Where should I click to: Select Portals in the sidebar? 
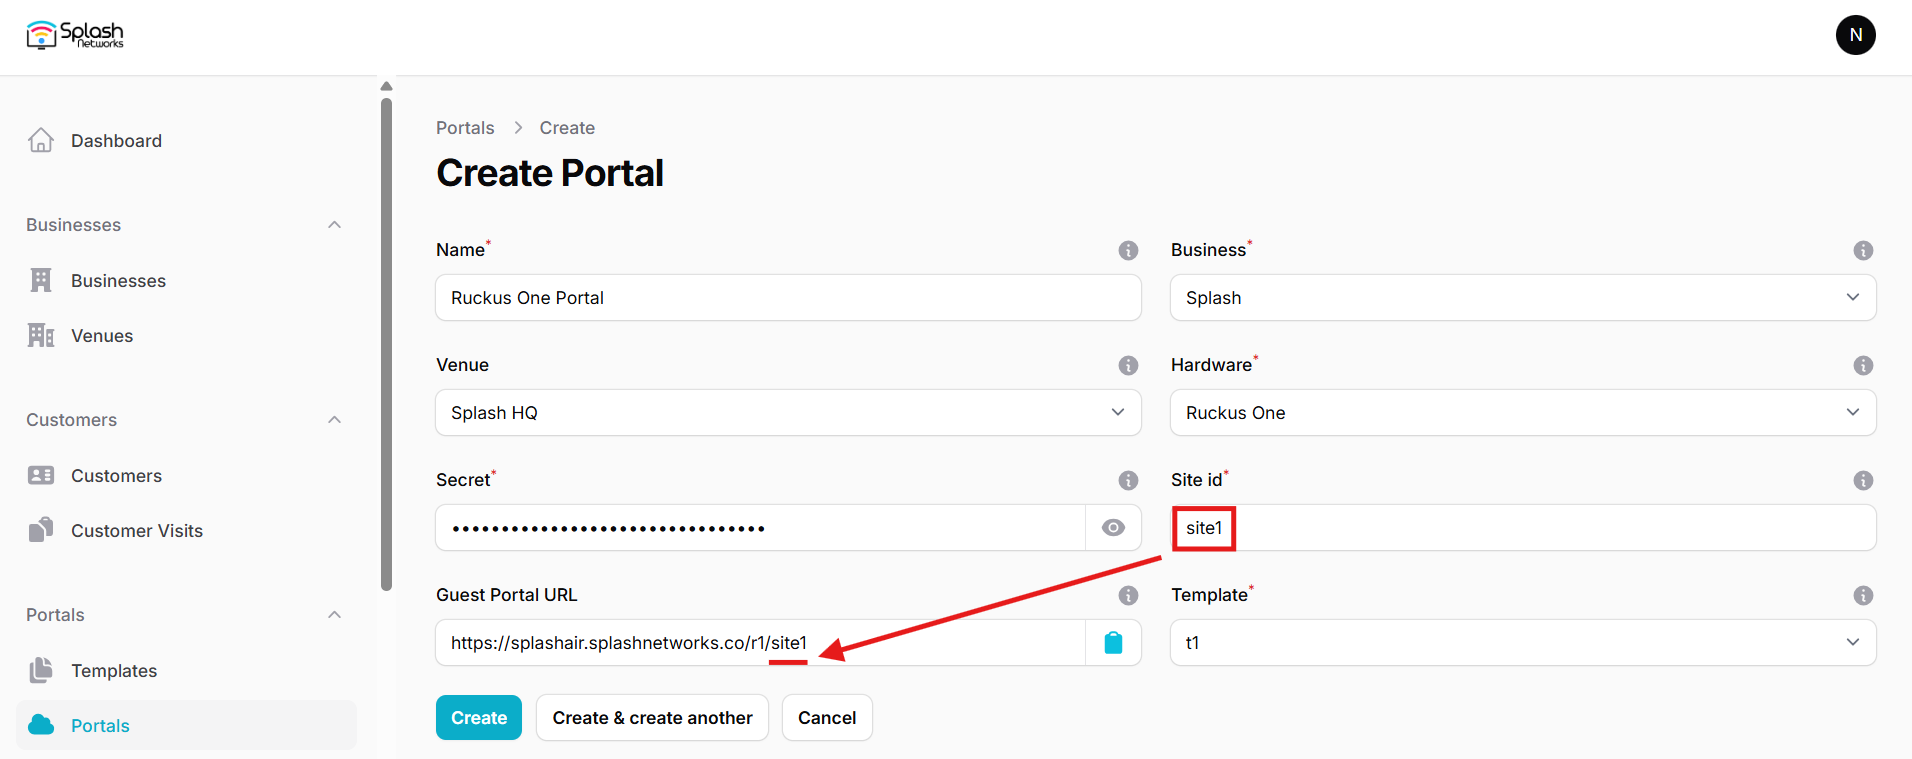(186, 725)
